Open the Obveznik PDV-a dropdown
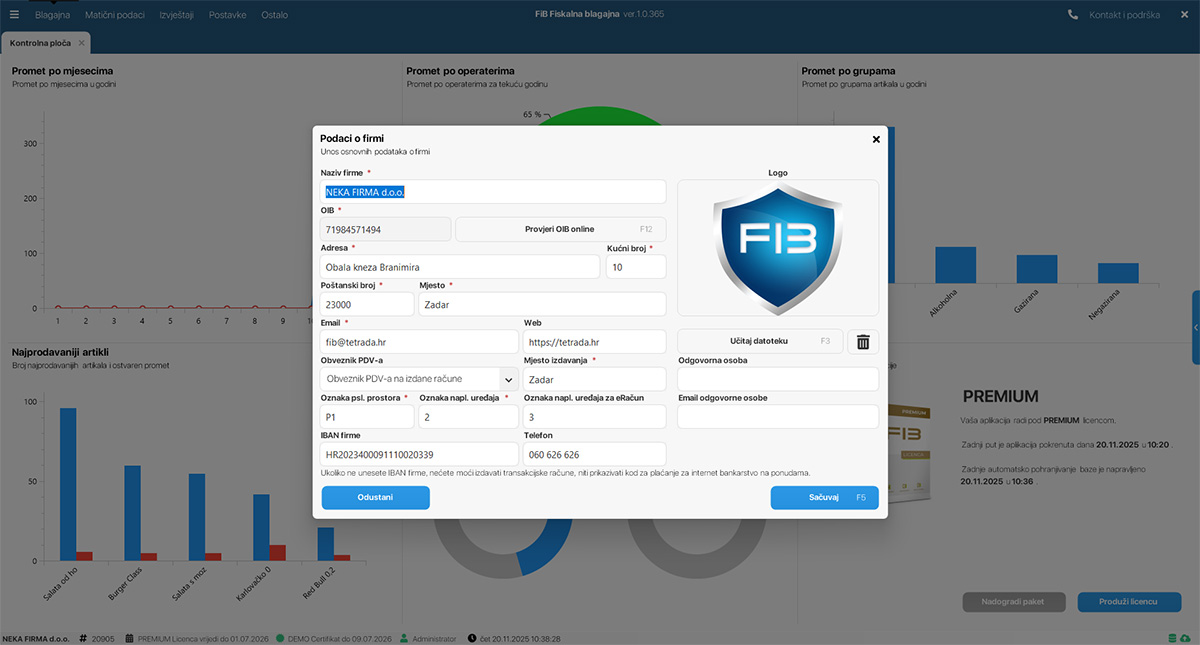Screen dimensions: 1200x645 (x=508, y=379)
